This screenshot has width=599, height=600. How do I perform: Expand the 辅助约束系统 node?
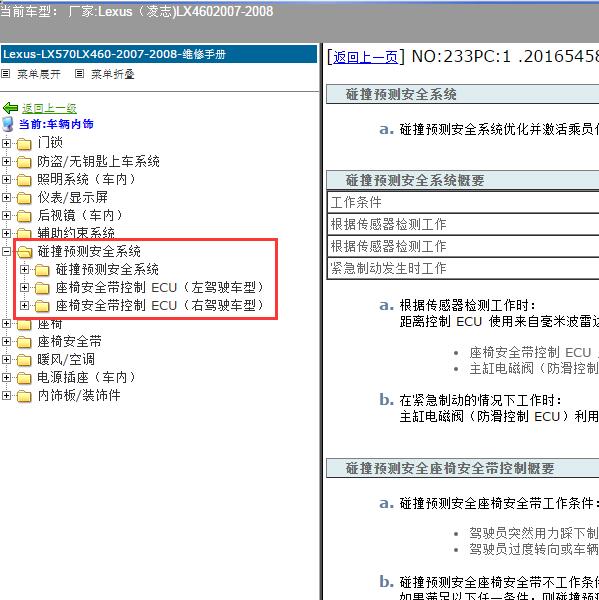[x=6, y=233]
